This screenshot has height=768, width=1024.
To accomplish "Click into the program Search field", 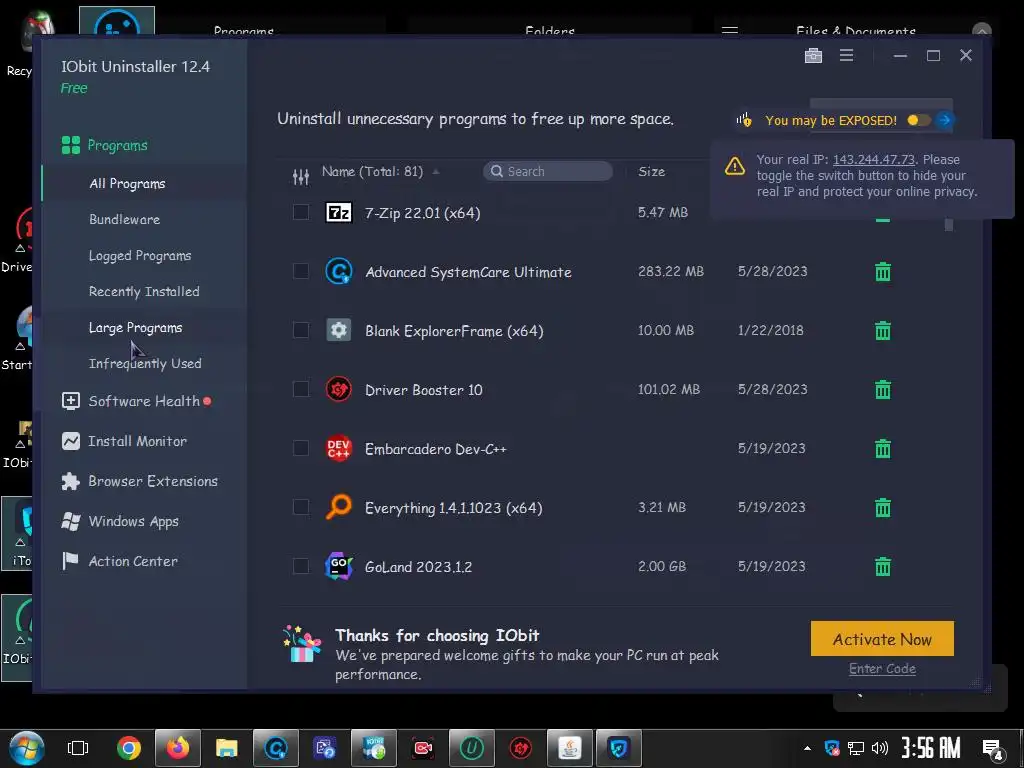I will [548, 171].
